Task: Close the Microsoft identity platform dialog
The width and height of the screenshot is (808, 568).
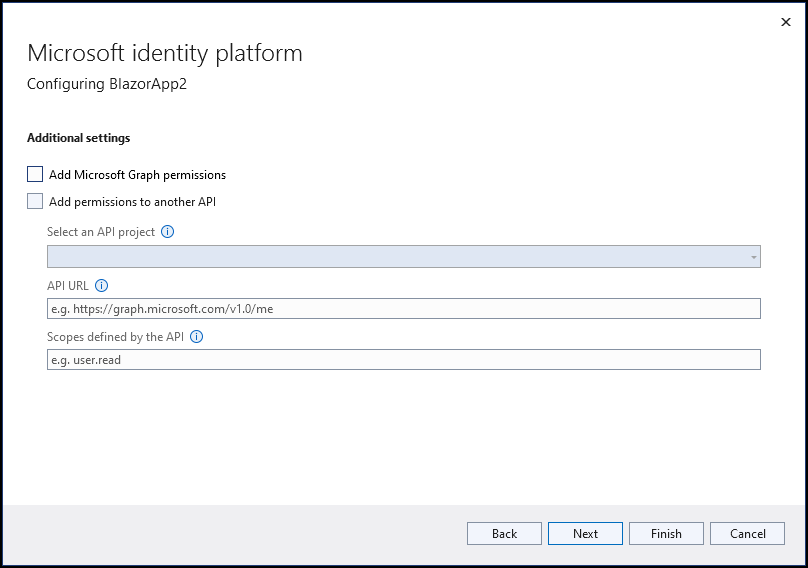Action: coord(785,21)
